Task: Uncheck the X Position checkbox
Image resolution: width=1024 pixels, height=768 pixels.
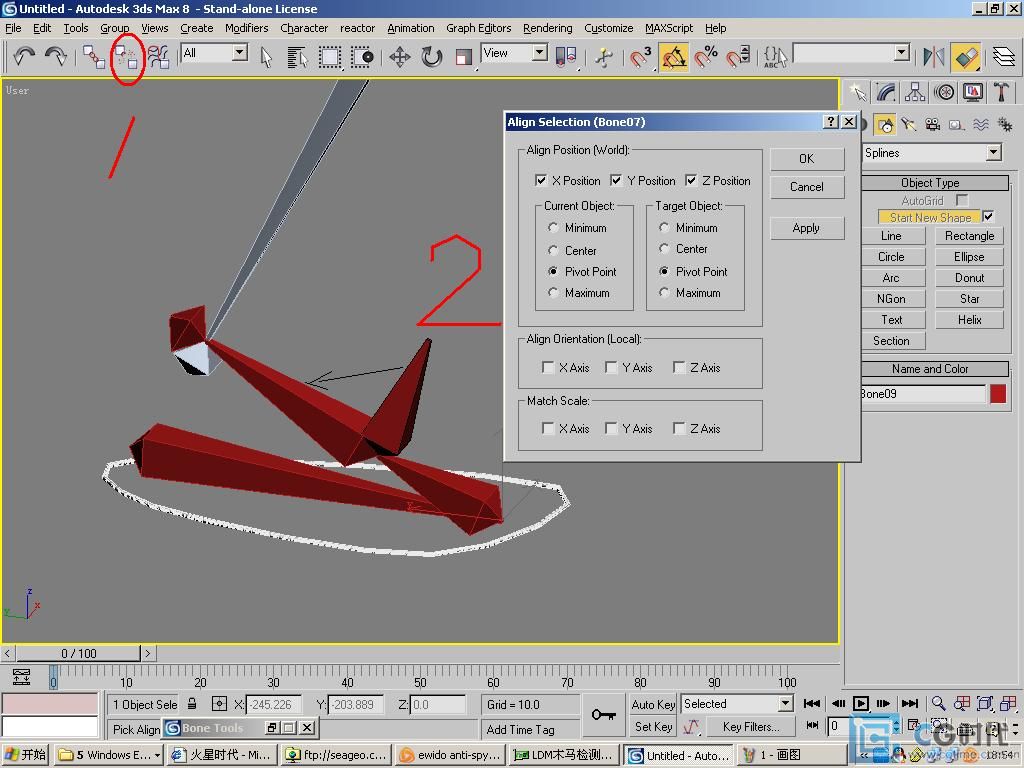Action: coord(541,180)
